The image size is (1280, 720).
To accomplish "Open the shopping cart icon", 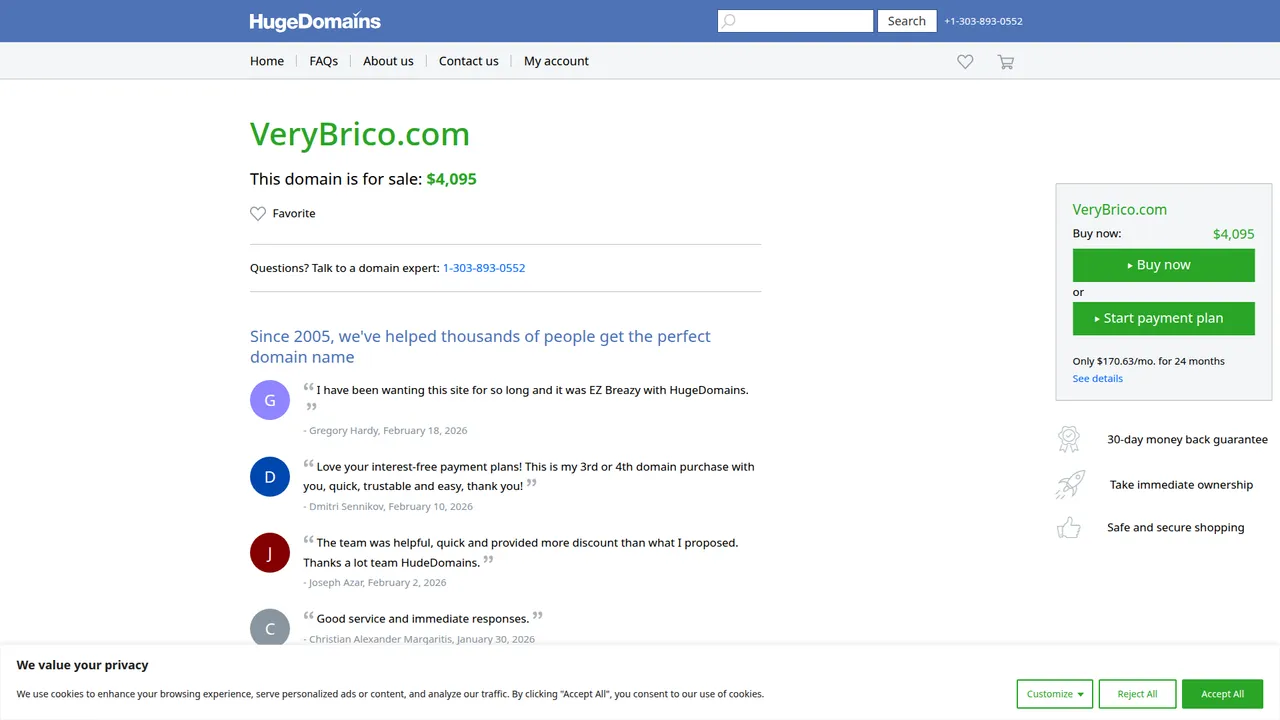I will click(x=1006, y=62).
